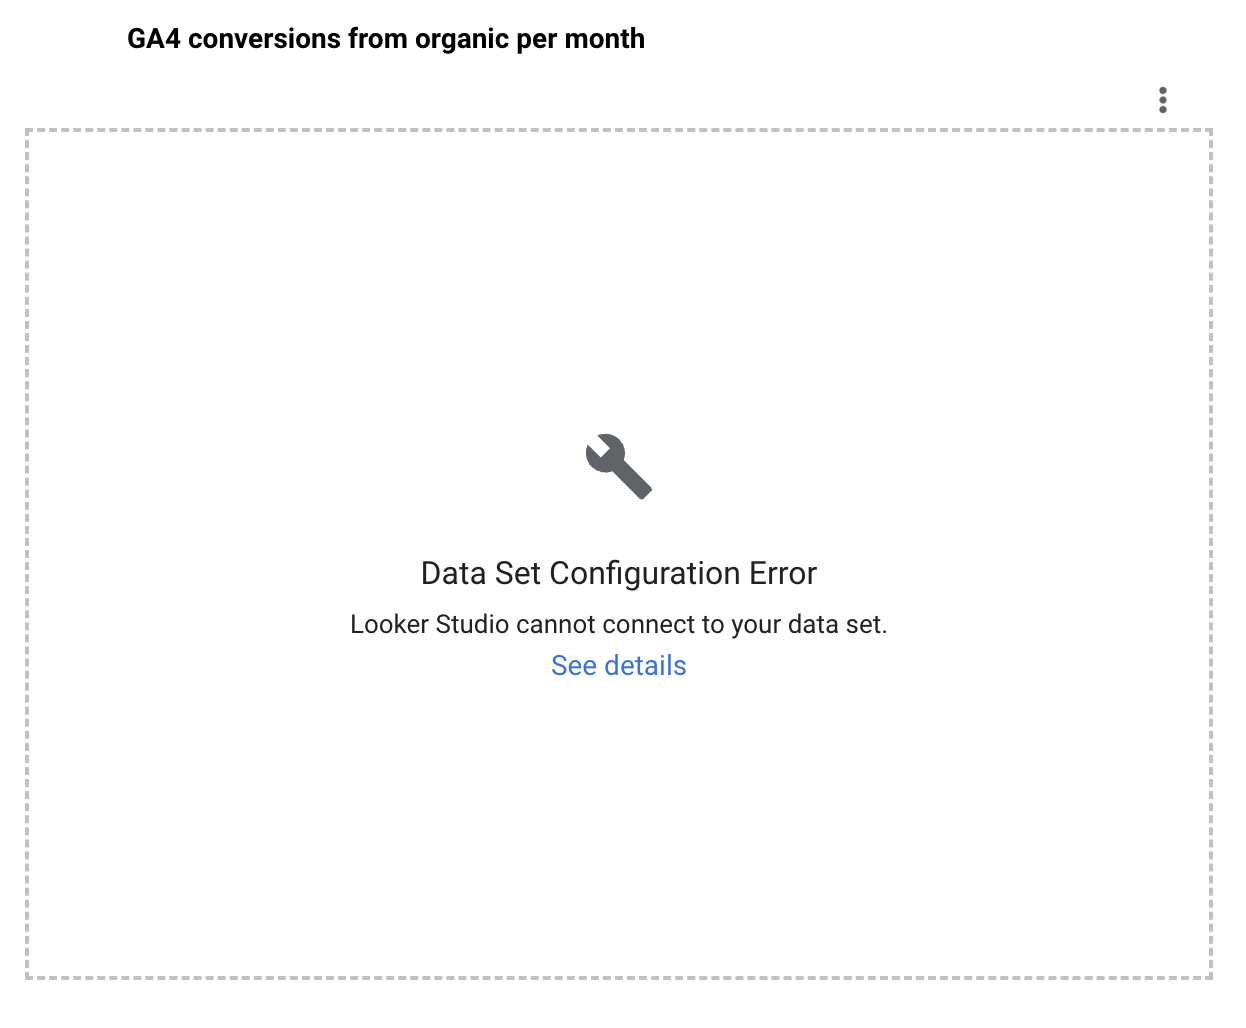Select the GA4 conversions chart title
The image size is (1246, 1028).
tap(386, 39)
